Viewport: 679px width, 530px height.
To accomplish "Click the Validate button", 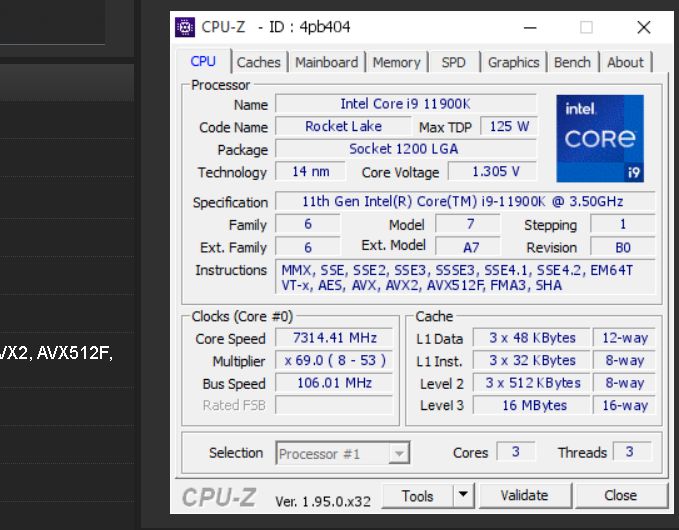I will coord(524,495).
